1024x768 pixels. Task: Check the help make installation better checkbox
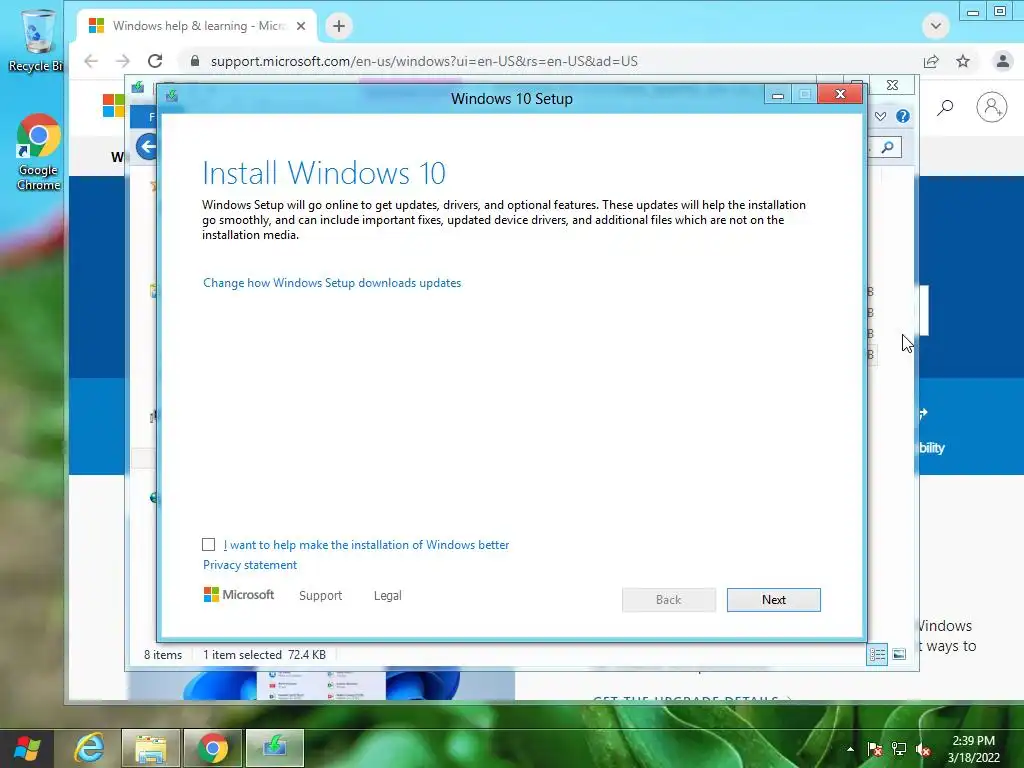208,545
